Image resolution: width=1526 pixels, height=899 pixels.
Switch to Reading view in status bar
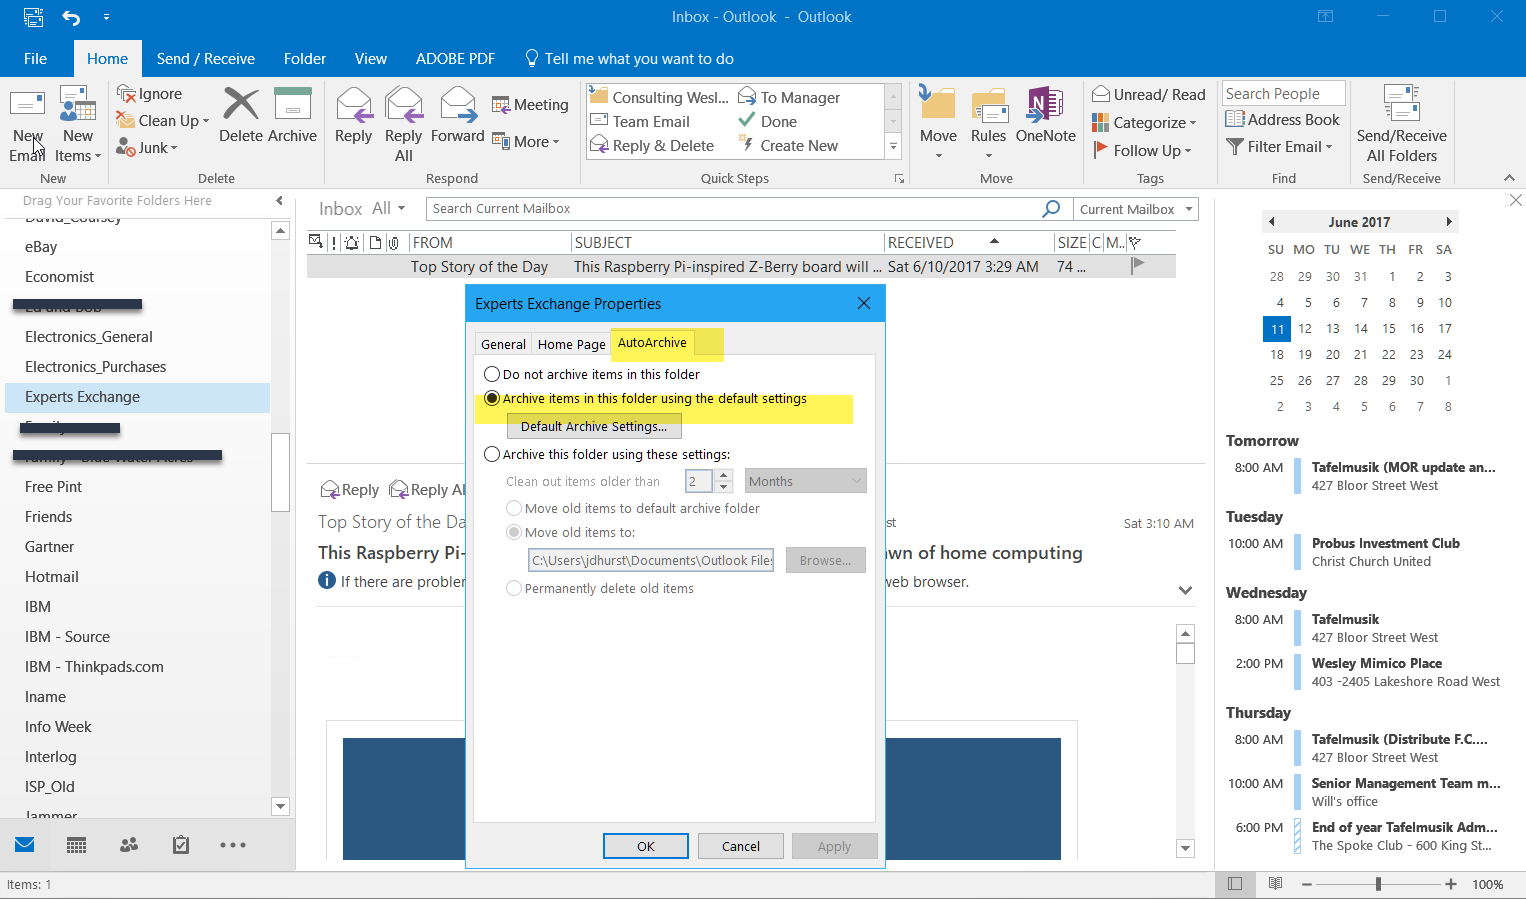click(x=1275, y=884)
